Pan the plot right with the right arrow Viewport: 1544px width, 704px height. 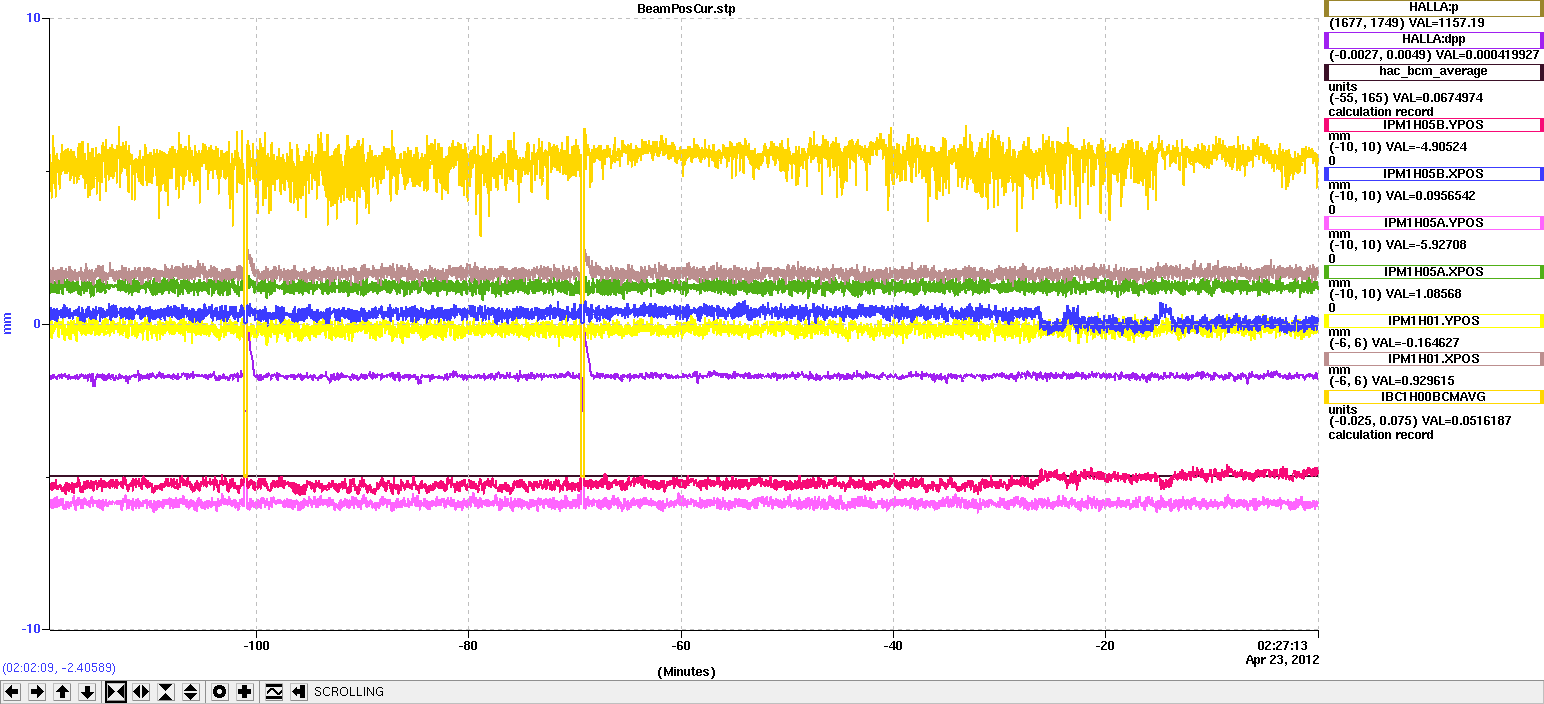click(37, 692)
